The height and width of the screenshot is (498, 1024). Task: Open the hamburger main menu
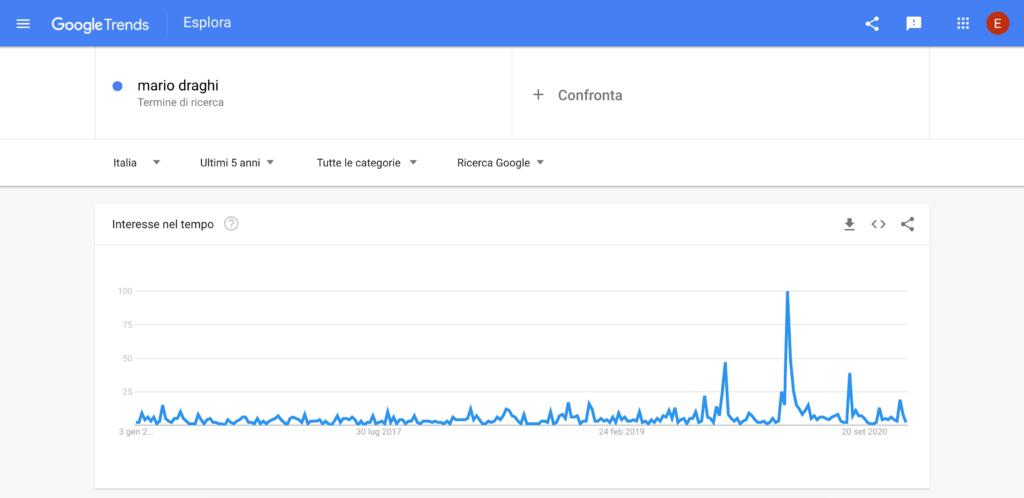(23, 23)
